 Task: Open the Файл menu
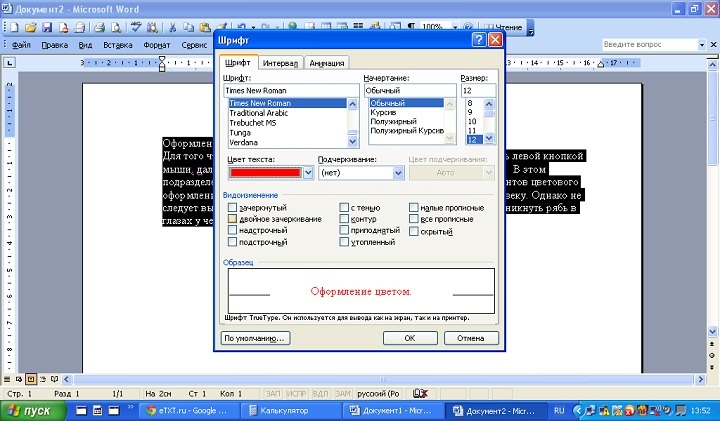pos(21,45)
